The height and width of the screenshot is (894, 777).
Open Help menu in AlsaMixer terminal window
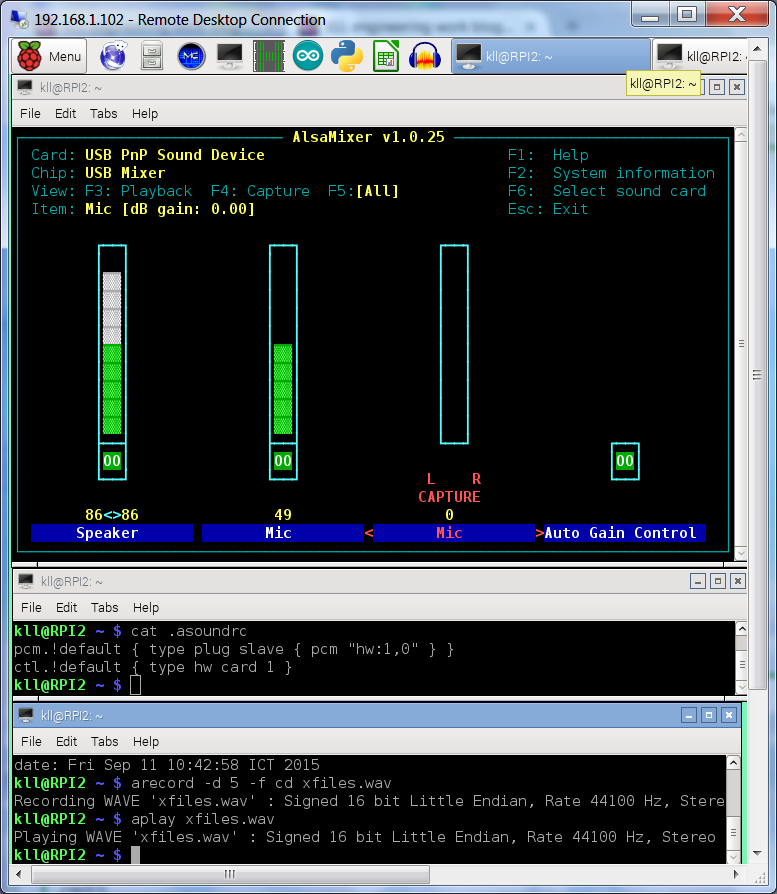(x=145, y=113)
